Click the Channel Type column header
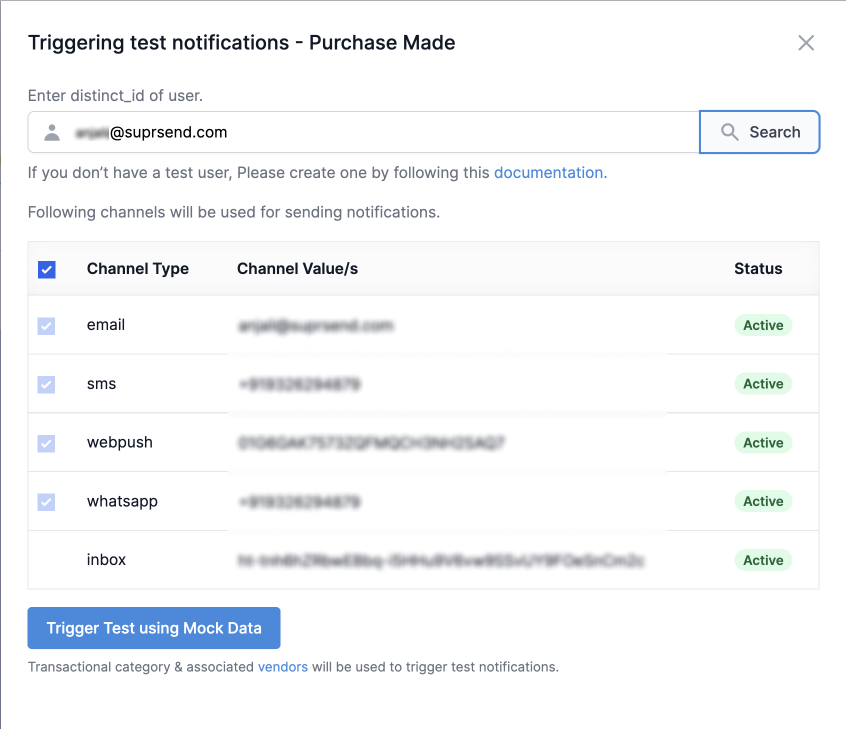Viewport: 846px width, 729px height. [x=138, y=268]
